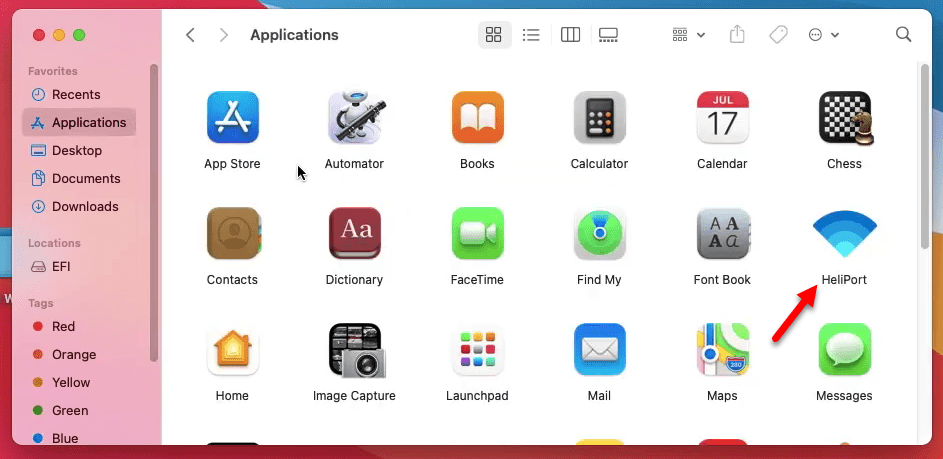The width and height of the screenshot is (943, 459).
Task: Open the Action ellipsis menu
Action: [823, 35]
